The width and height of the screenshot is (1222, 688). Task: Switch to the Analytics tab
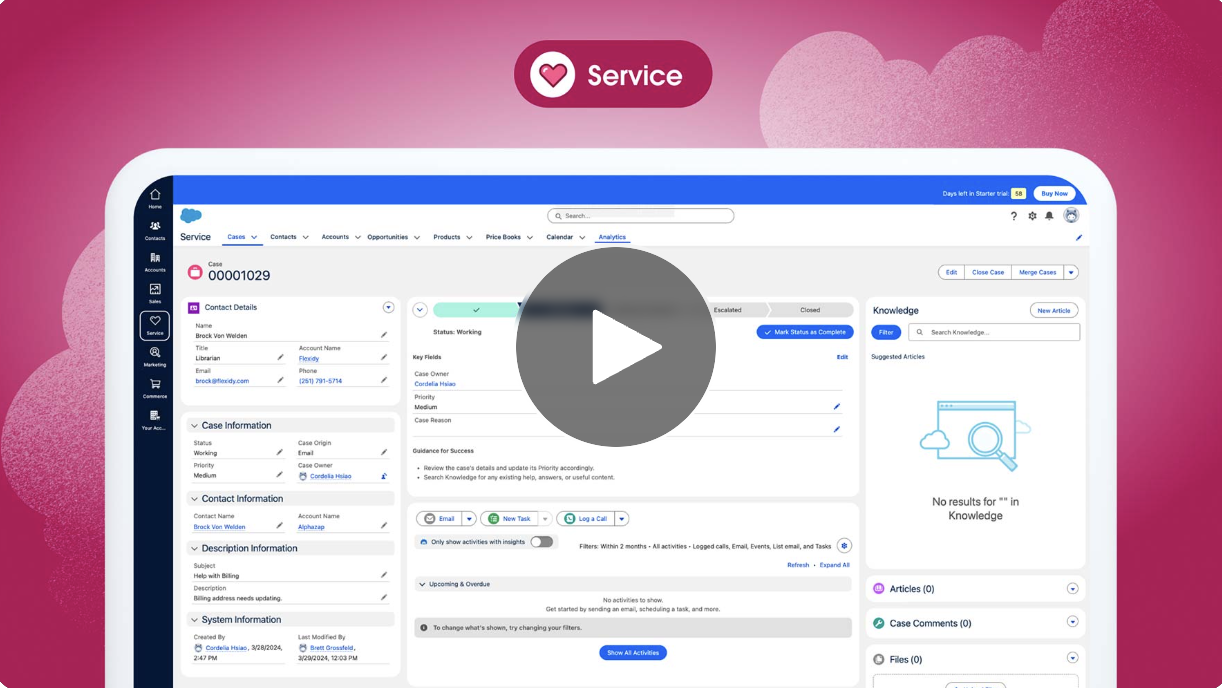click(612, 238)
